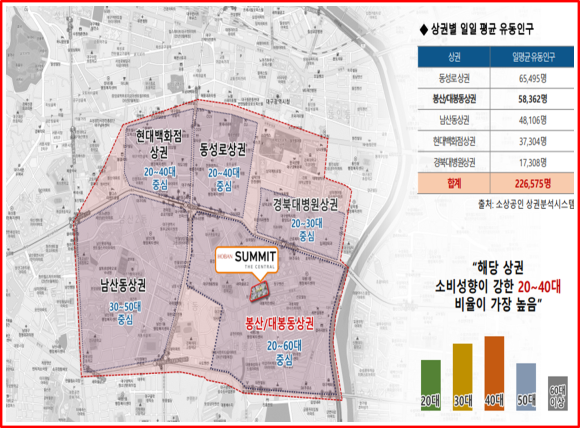Click the 현대백화점상권 table row name
The image size is (580, 428).
point(454,141)
